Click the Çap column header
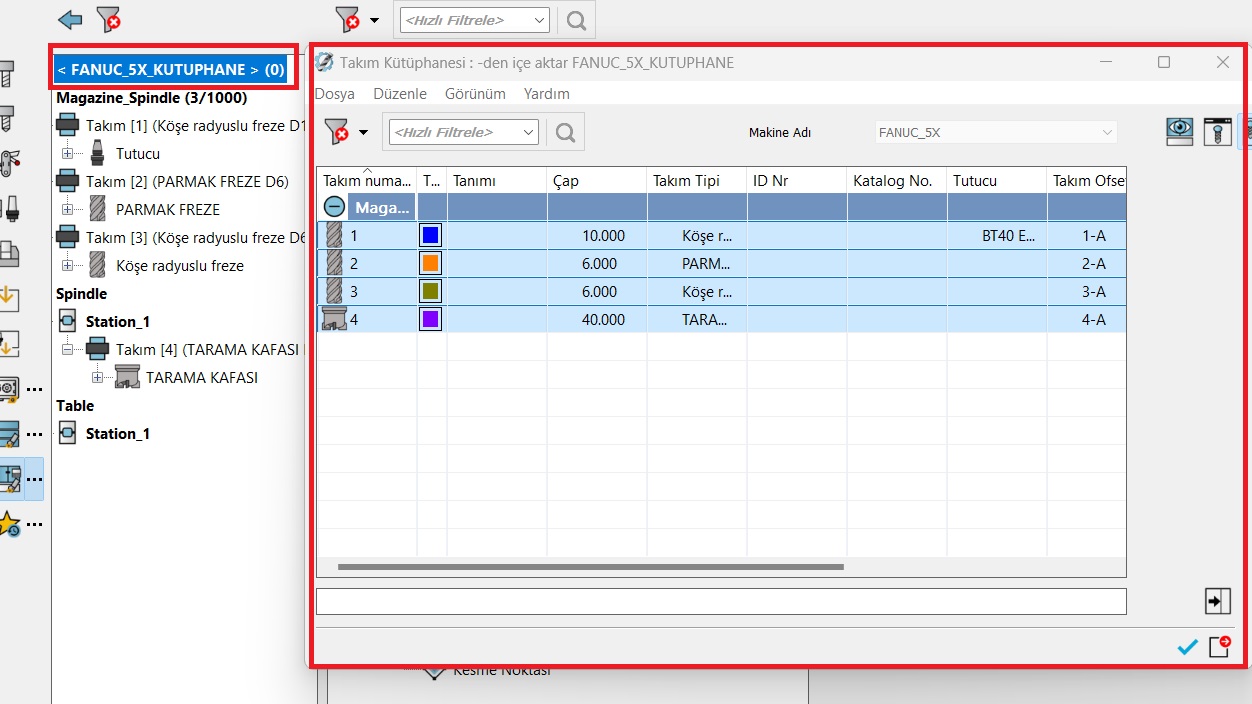The width and height of the screenshot is (1252, 704). point(597,180)
